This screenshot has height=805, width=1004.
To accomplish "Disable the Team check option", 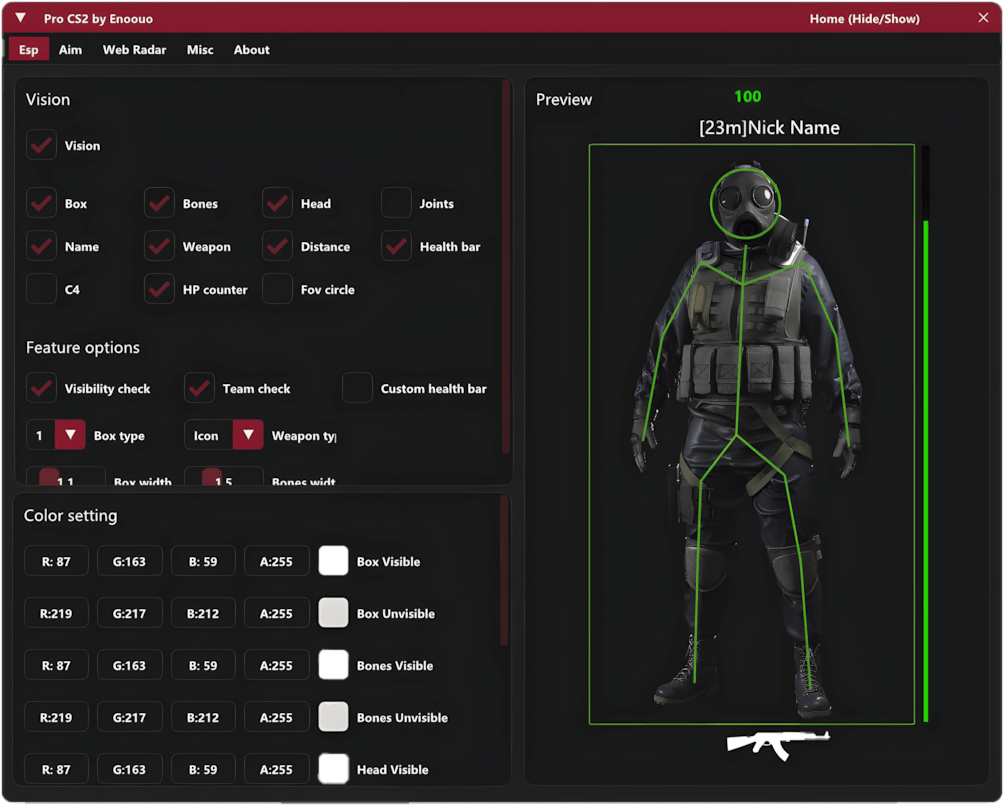I will (199, 388).
